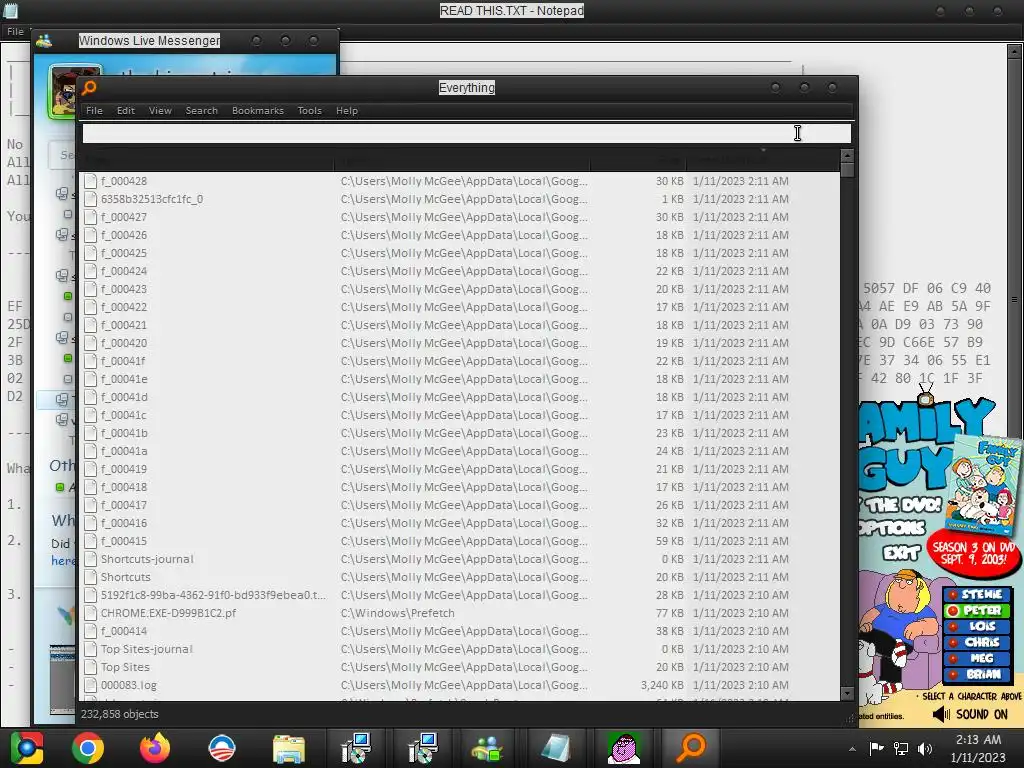Click the Everything vertical scrollbar thumb

(x=847, y=170)
